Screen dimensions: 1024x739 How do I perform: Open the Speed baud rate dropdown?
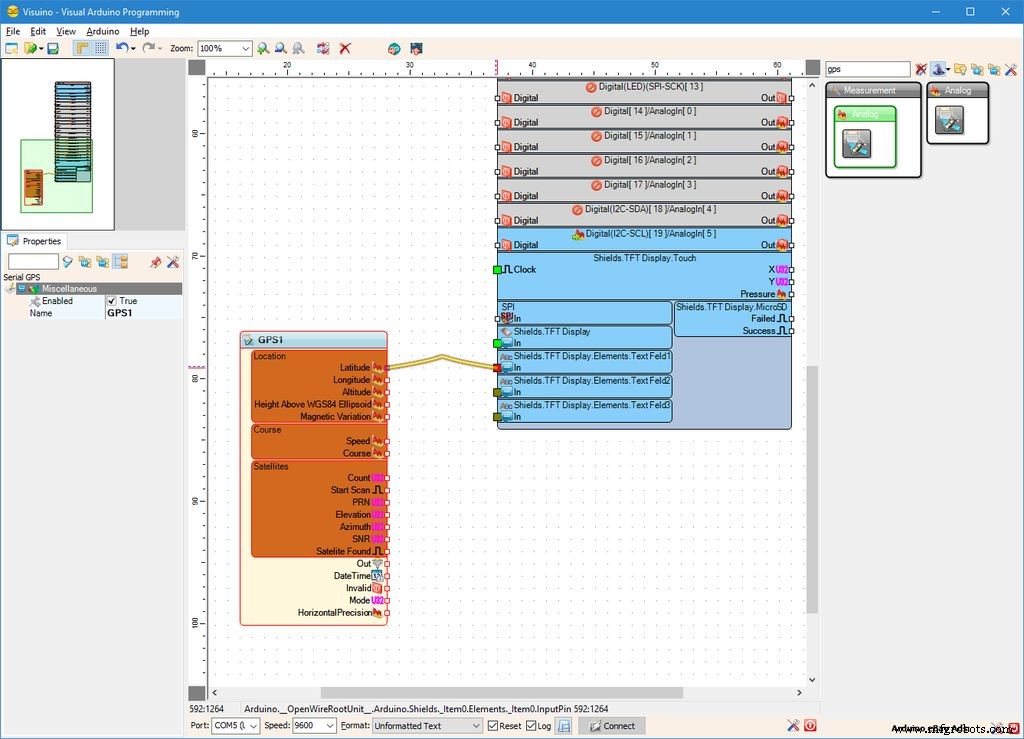[x=330, y=726]
